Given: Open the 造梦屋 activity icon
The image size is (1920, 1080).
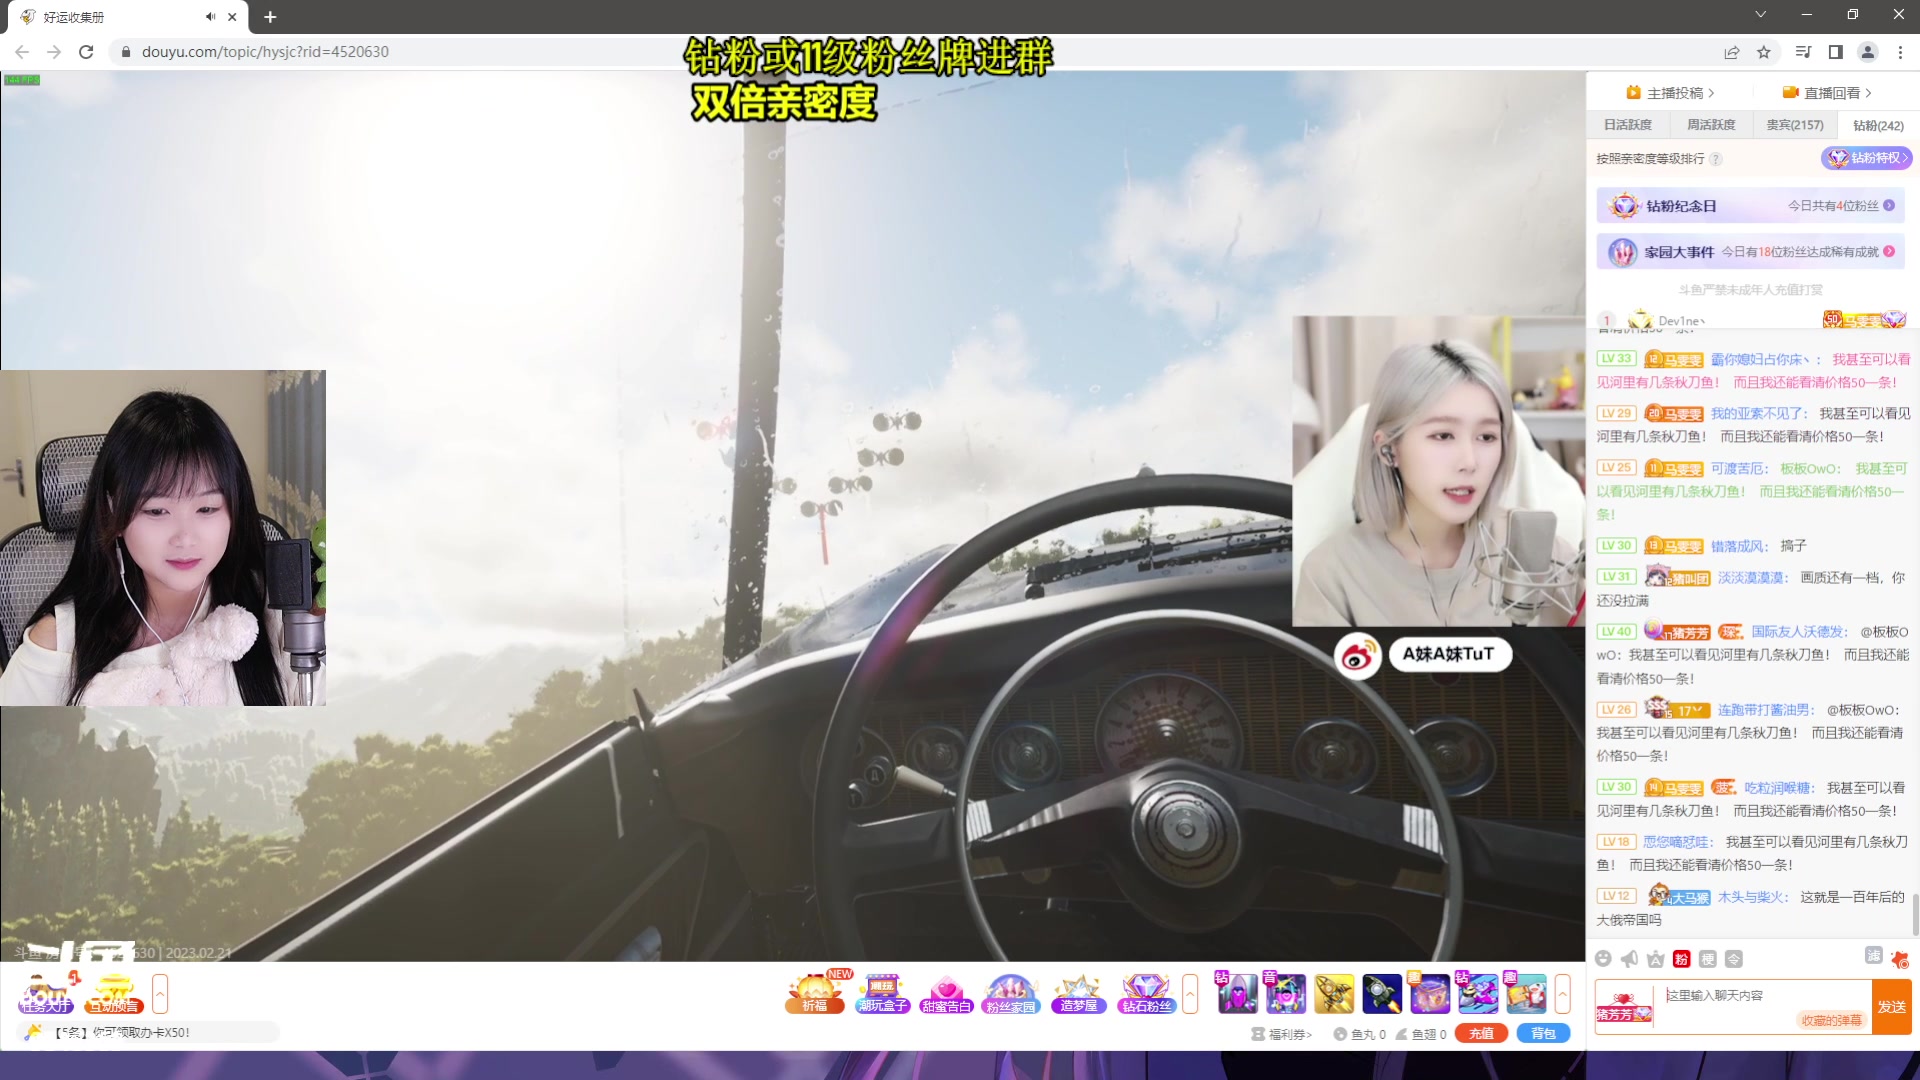Looking at the screenshot, I should (x=1078, y=993).
